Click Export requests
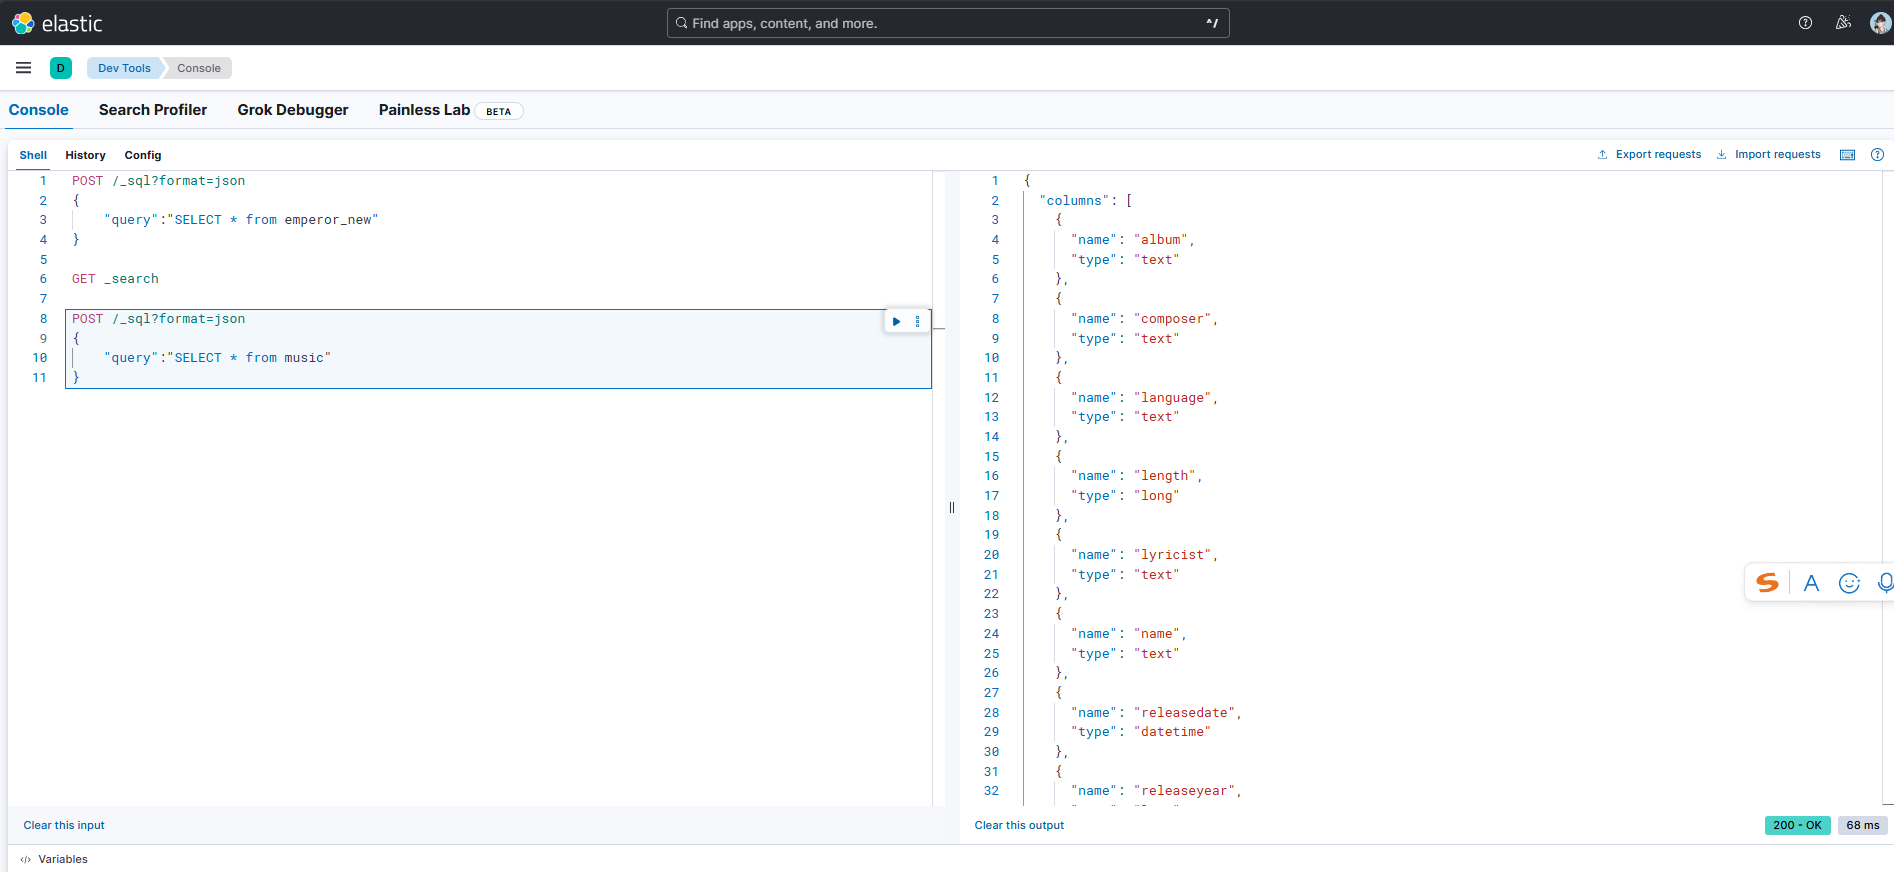This screenshot has height=872, width=1894. click(1649, 155)
